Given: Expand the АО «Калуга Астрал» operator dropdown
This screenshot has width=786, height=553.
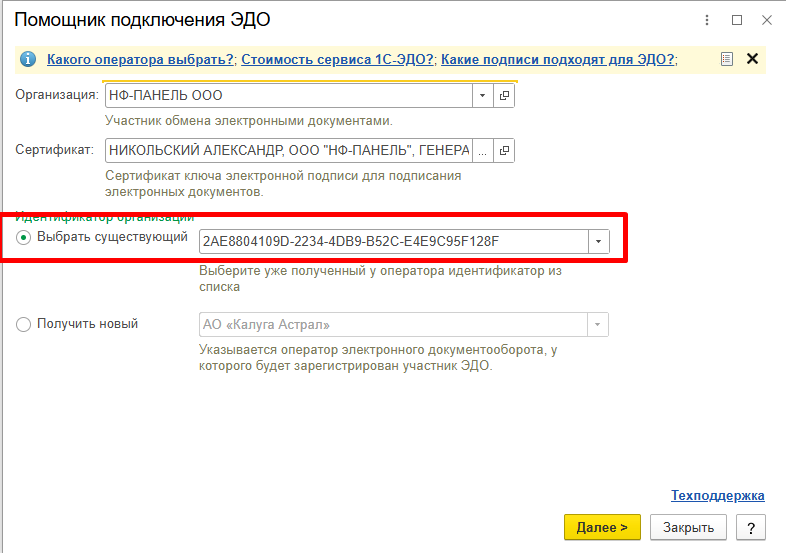Looking at the screenshot, I should point(598,324).
